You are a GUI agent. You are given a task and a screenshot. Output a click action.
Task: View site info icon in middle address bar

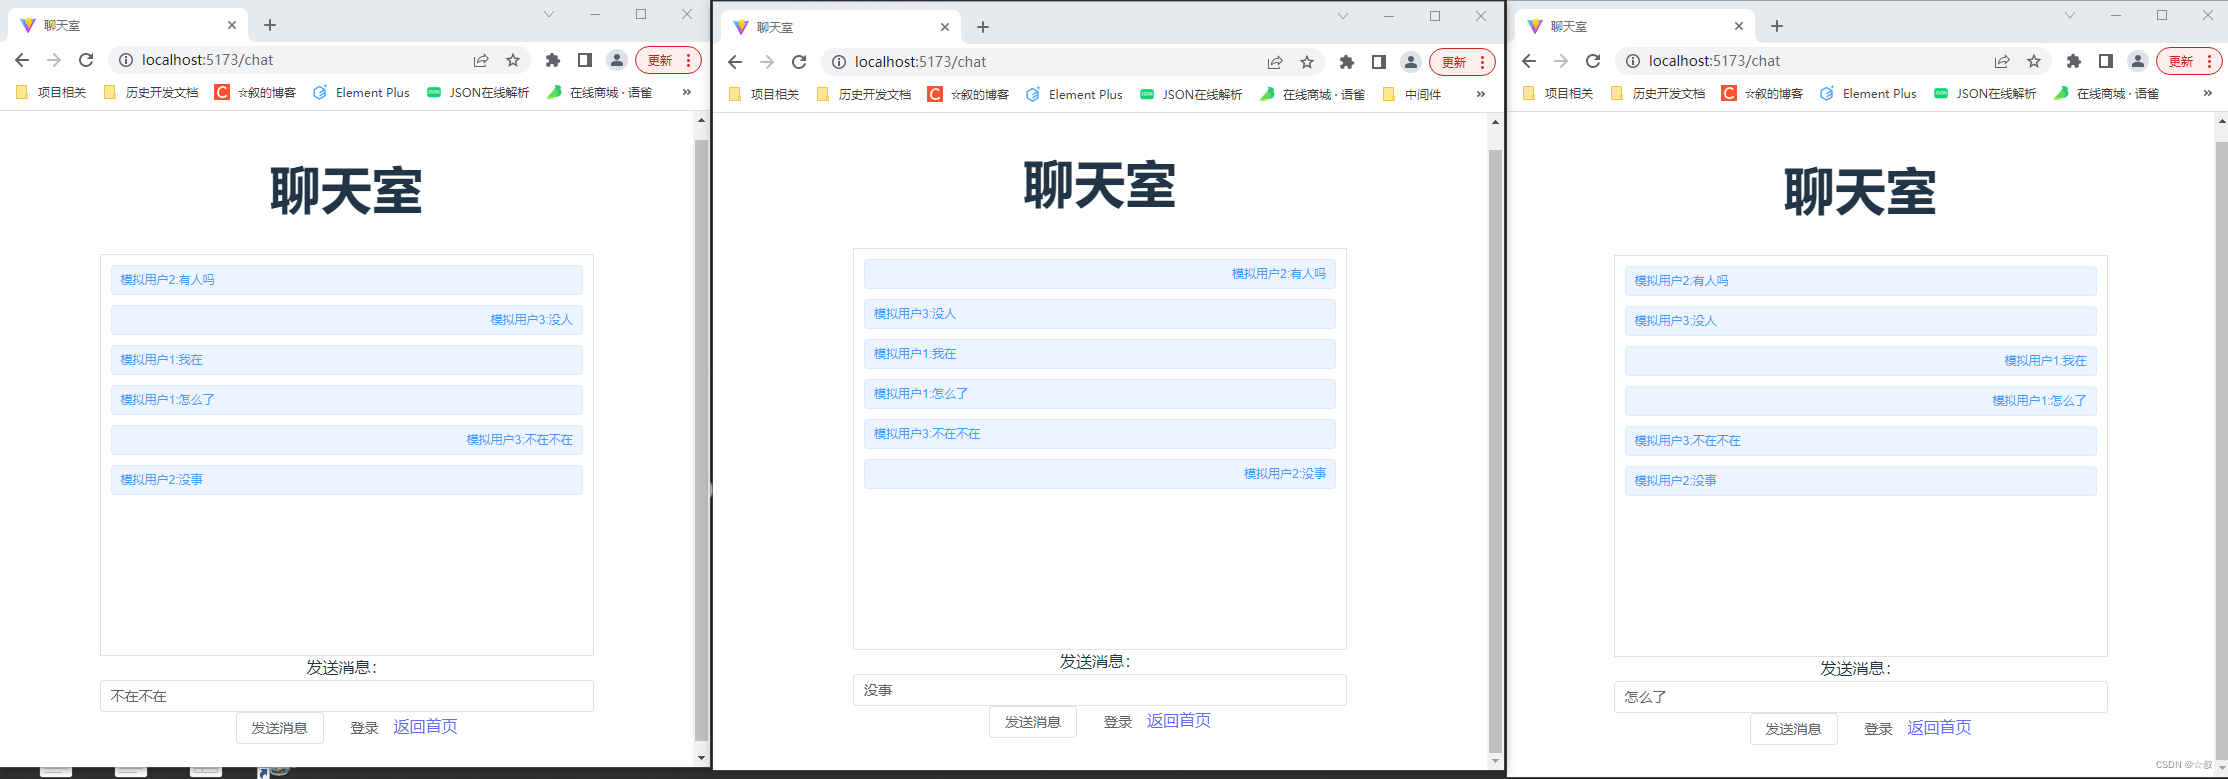pyautogui.click(x=839, y=62)
